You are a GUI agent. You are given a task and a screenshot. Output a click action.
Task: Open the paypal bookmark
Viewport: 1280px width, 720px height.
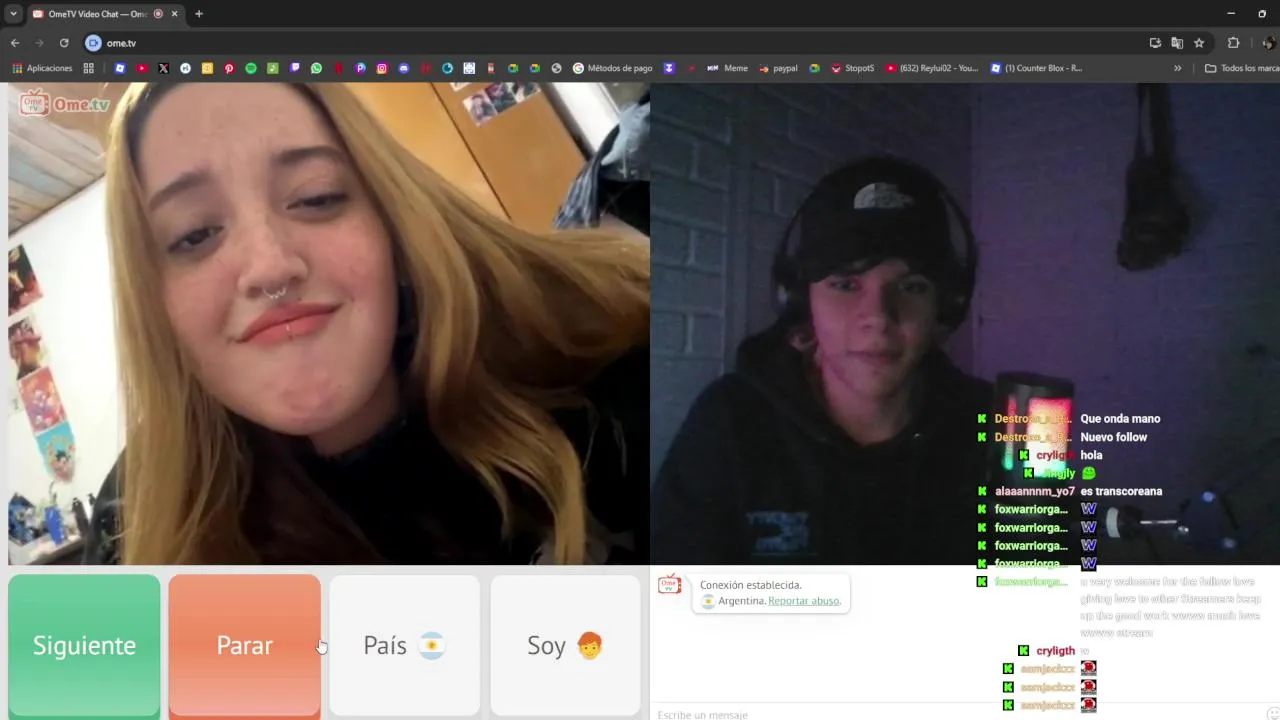pyautogui.click(x=778, y=68)
